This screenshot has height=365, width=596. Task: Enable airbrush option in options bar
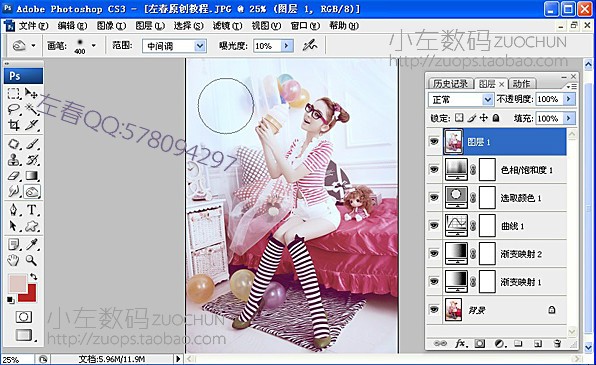[310, 46]
